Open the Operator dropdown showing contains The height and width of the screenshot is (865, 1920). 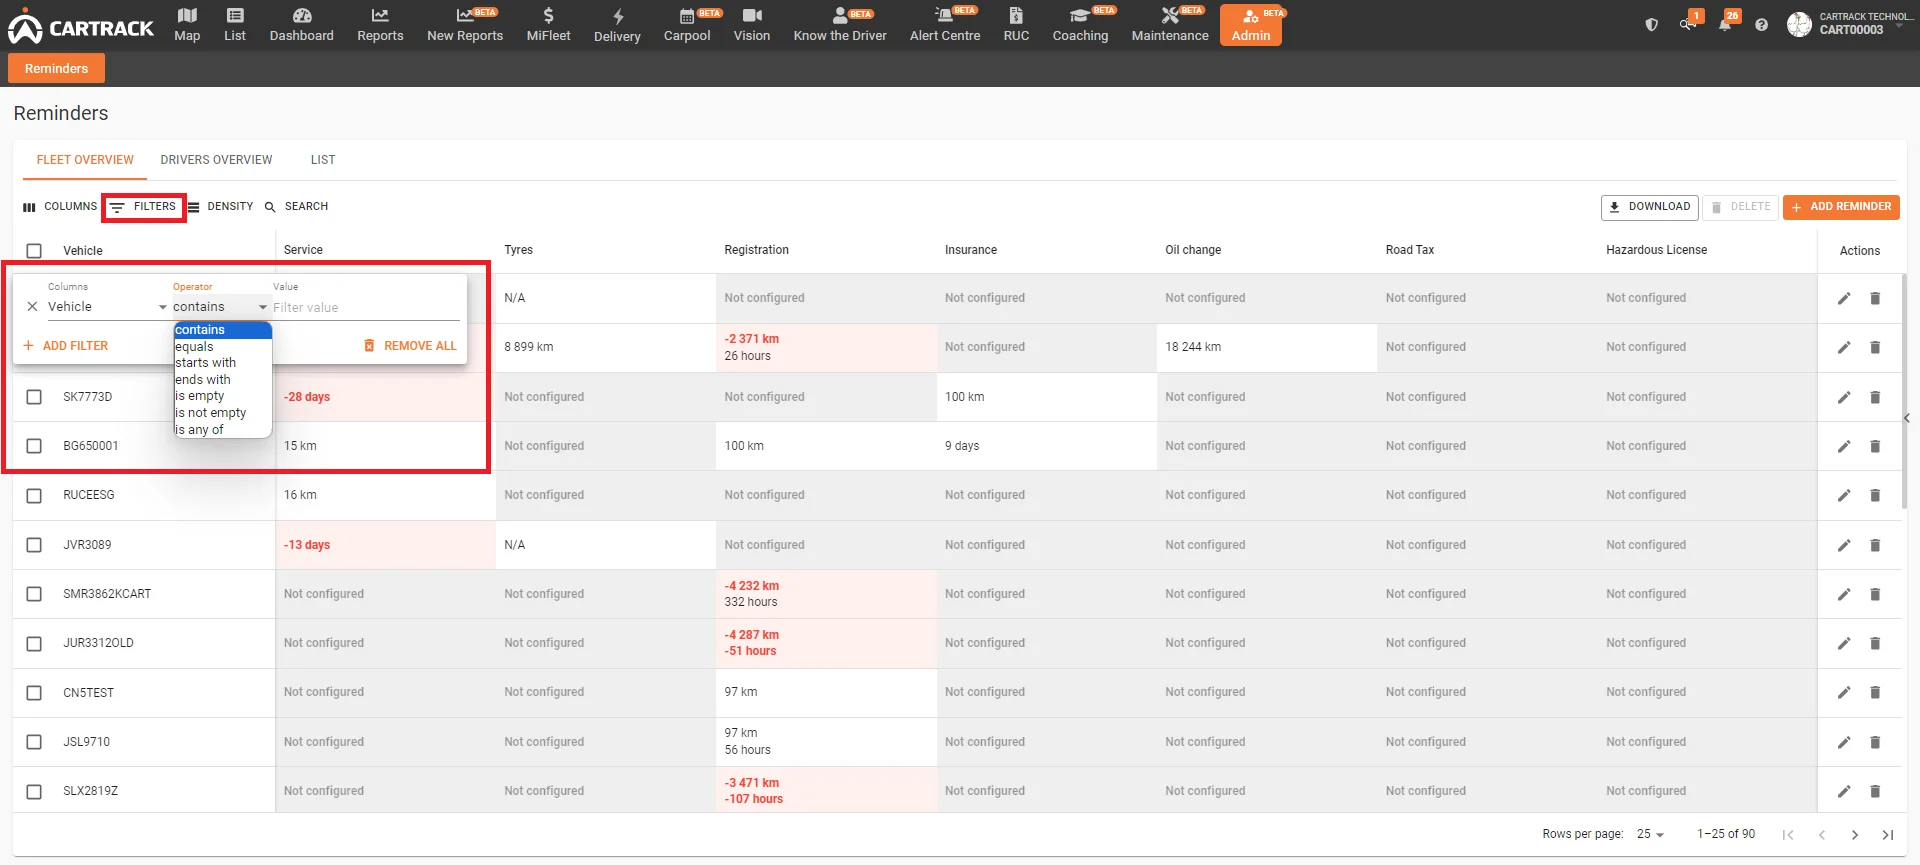pyautogui.click(x=220, y=307)
